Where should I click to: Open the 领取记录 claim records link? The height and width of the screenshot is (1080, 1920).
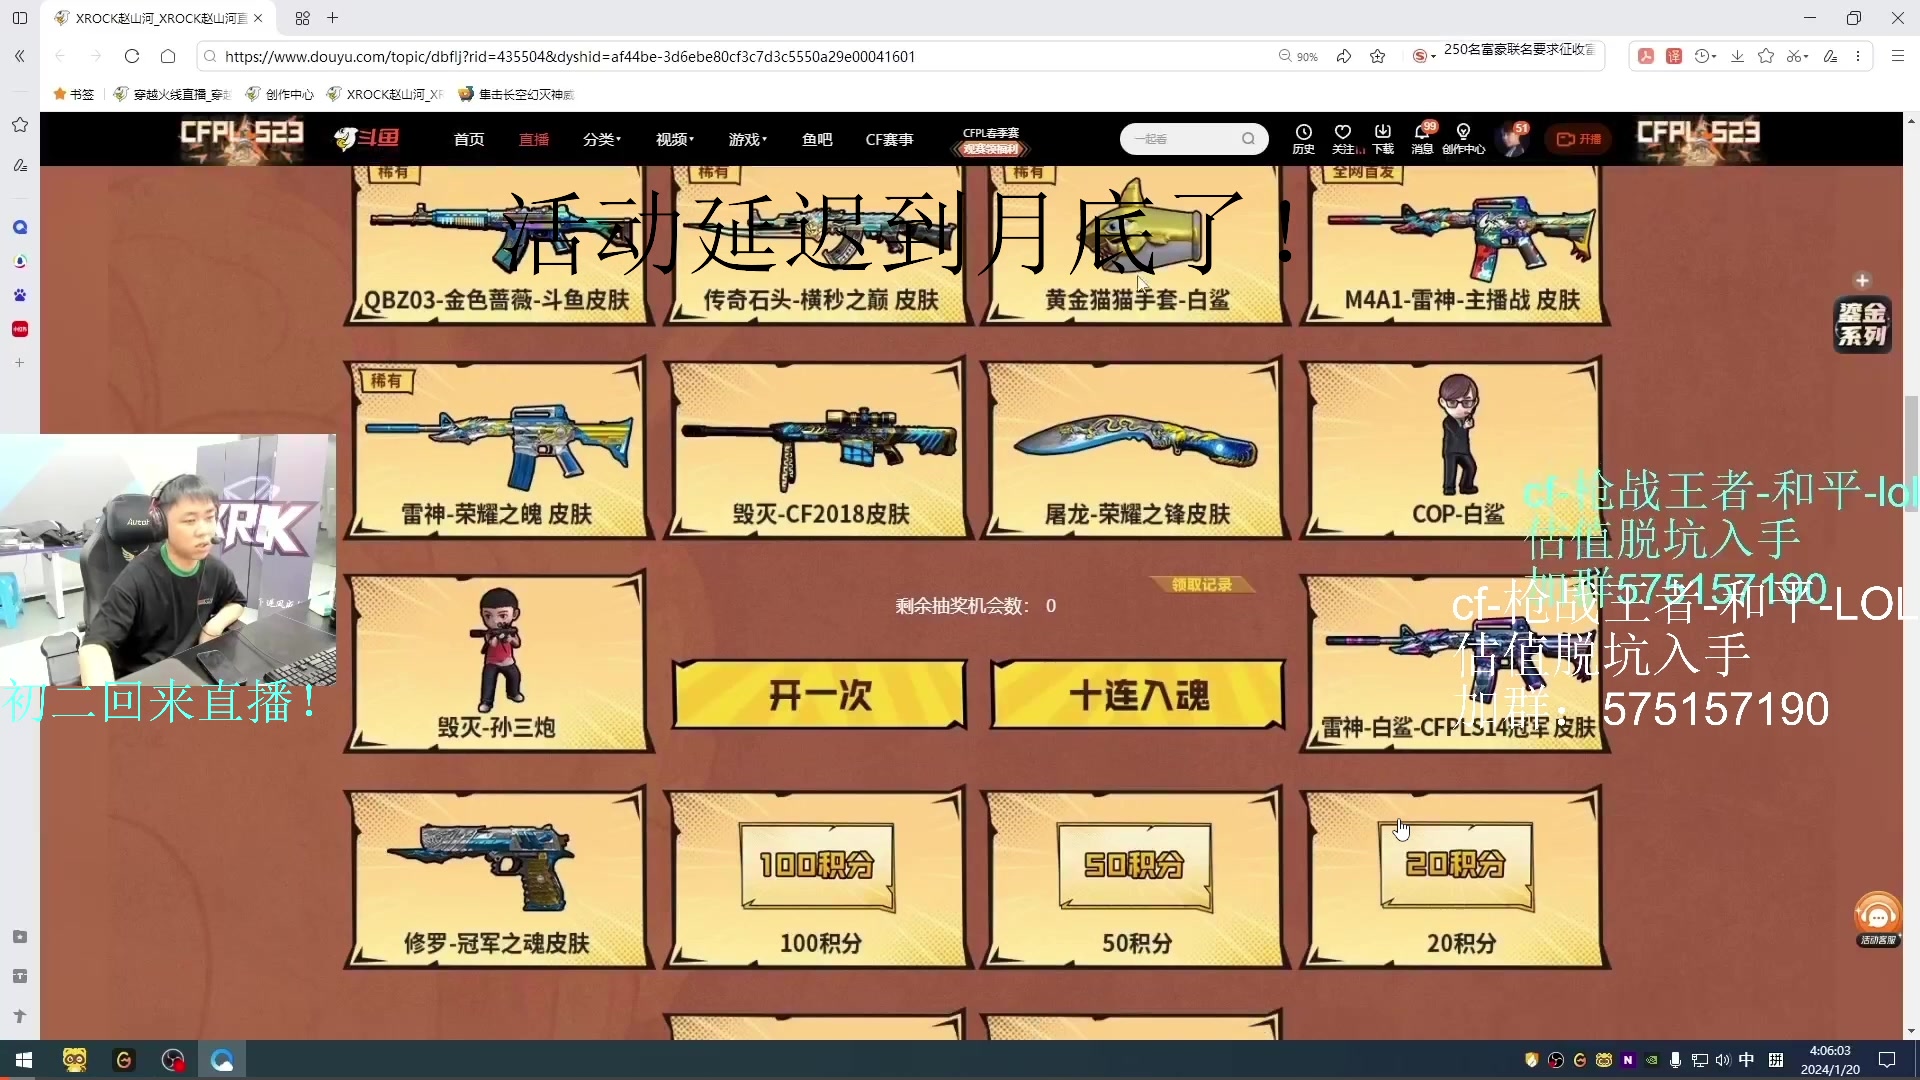1201,584
